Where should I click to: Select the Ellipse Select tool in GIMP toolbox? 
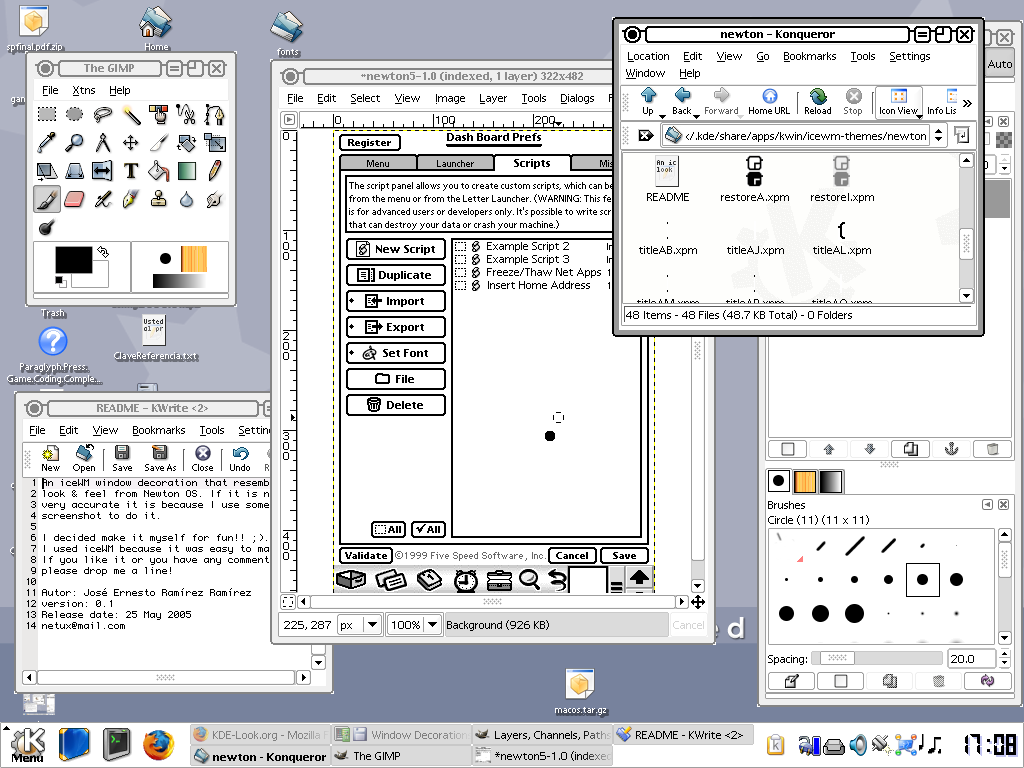point(74,115)
